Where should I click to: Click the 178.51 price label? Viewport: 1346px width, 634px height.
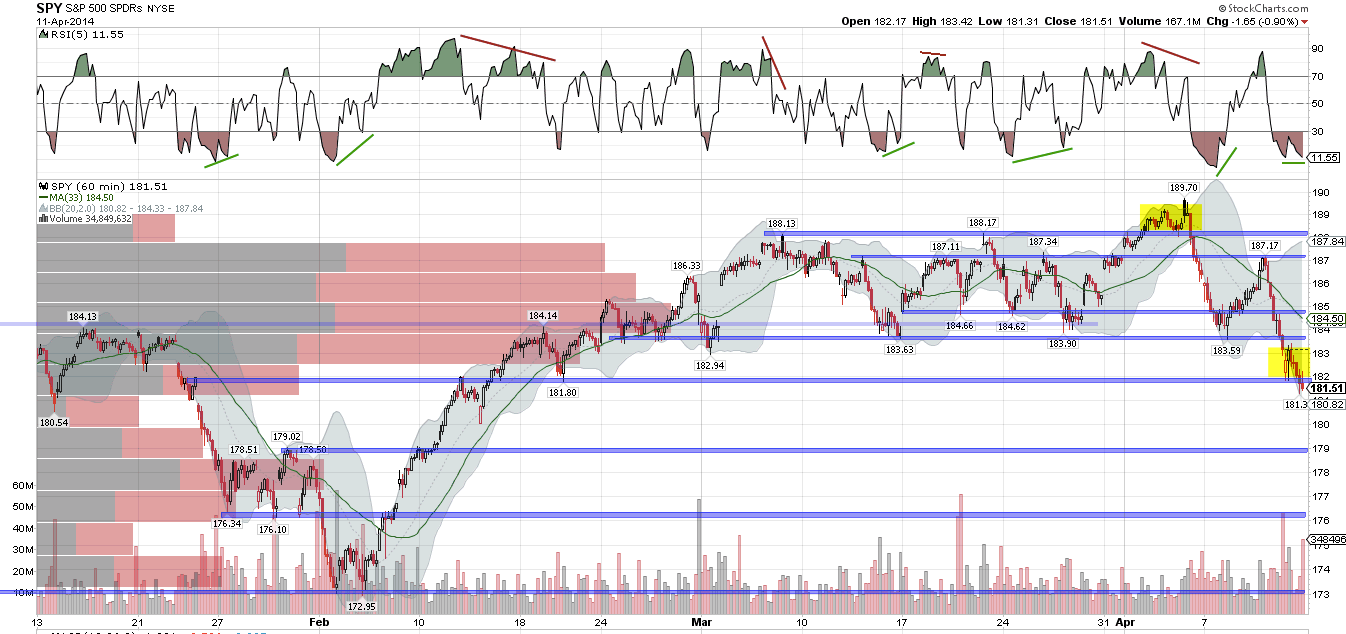coord(244,450)
